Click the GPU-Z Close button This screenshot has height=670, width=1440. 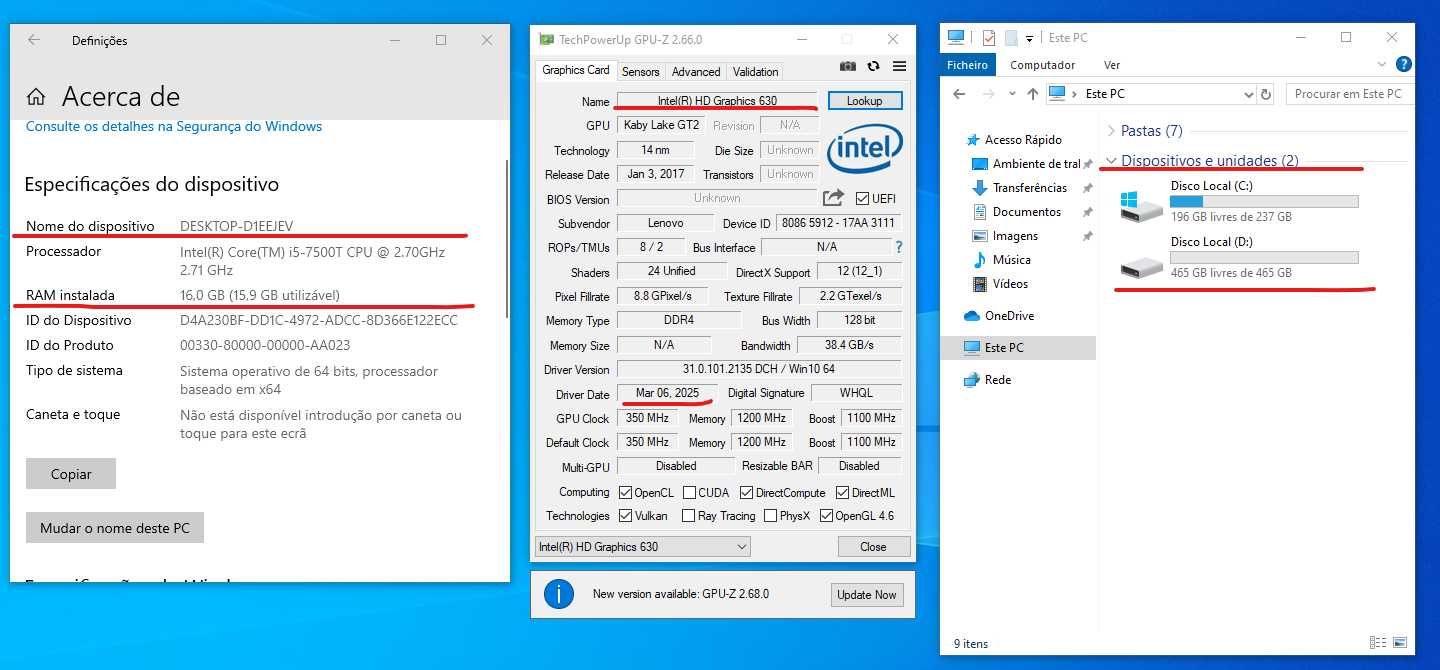[x=873, y=547]
